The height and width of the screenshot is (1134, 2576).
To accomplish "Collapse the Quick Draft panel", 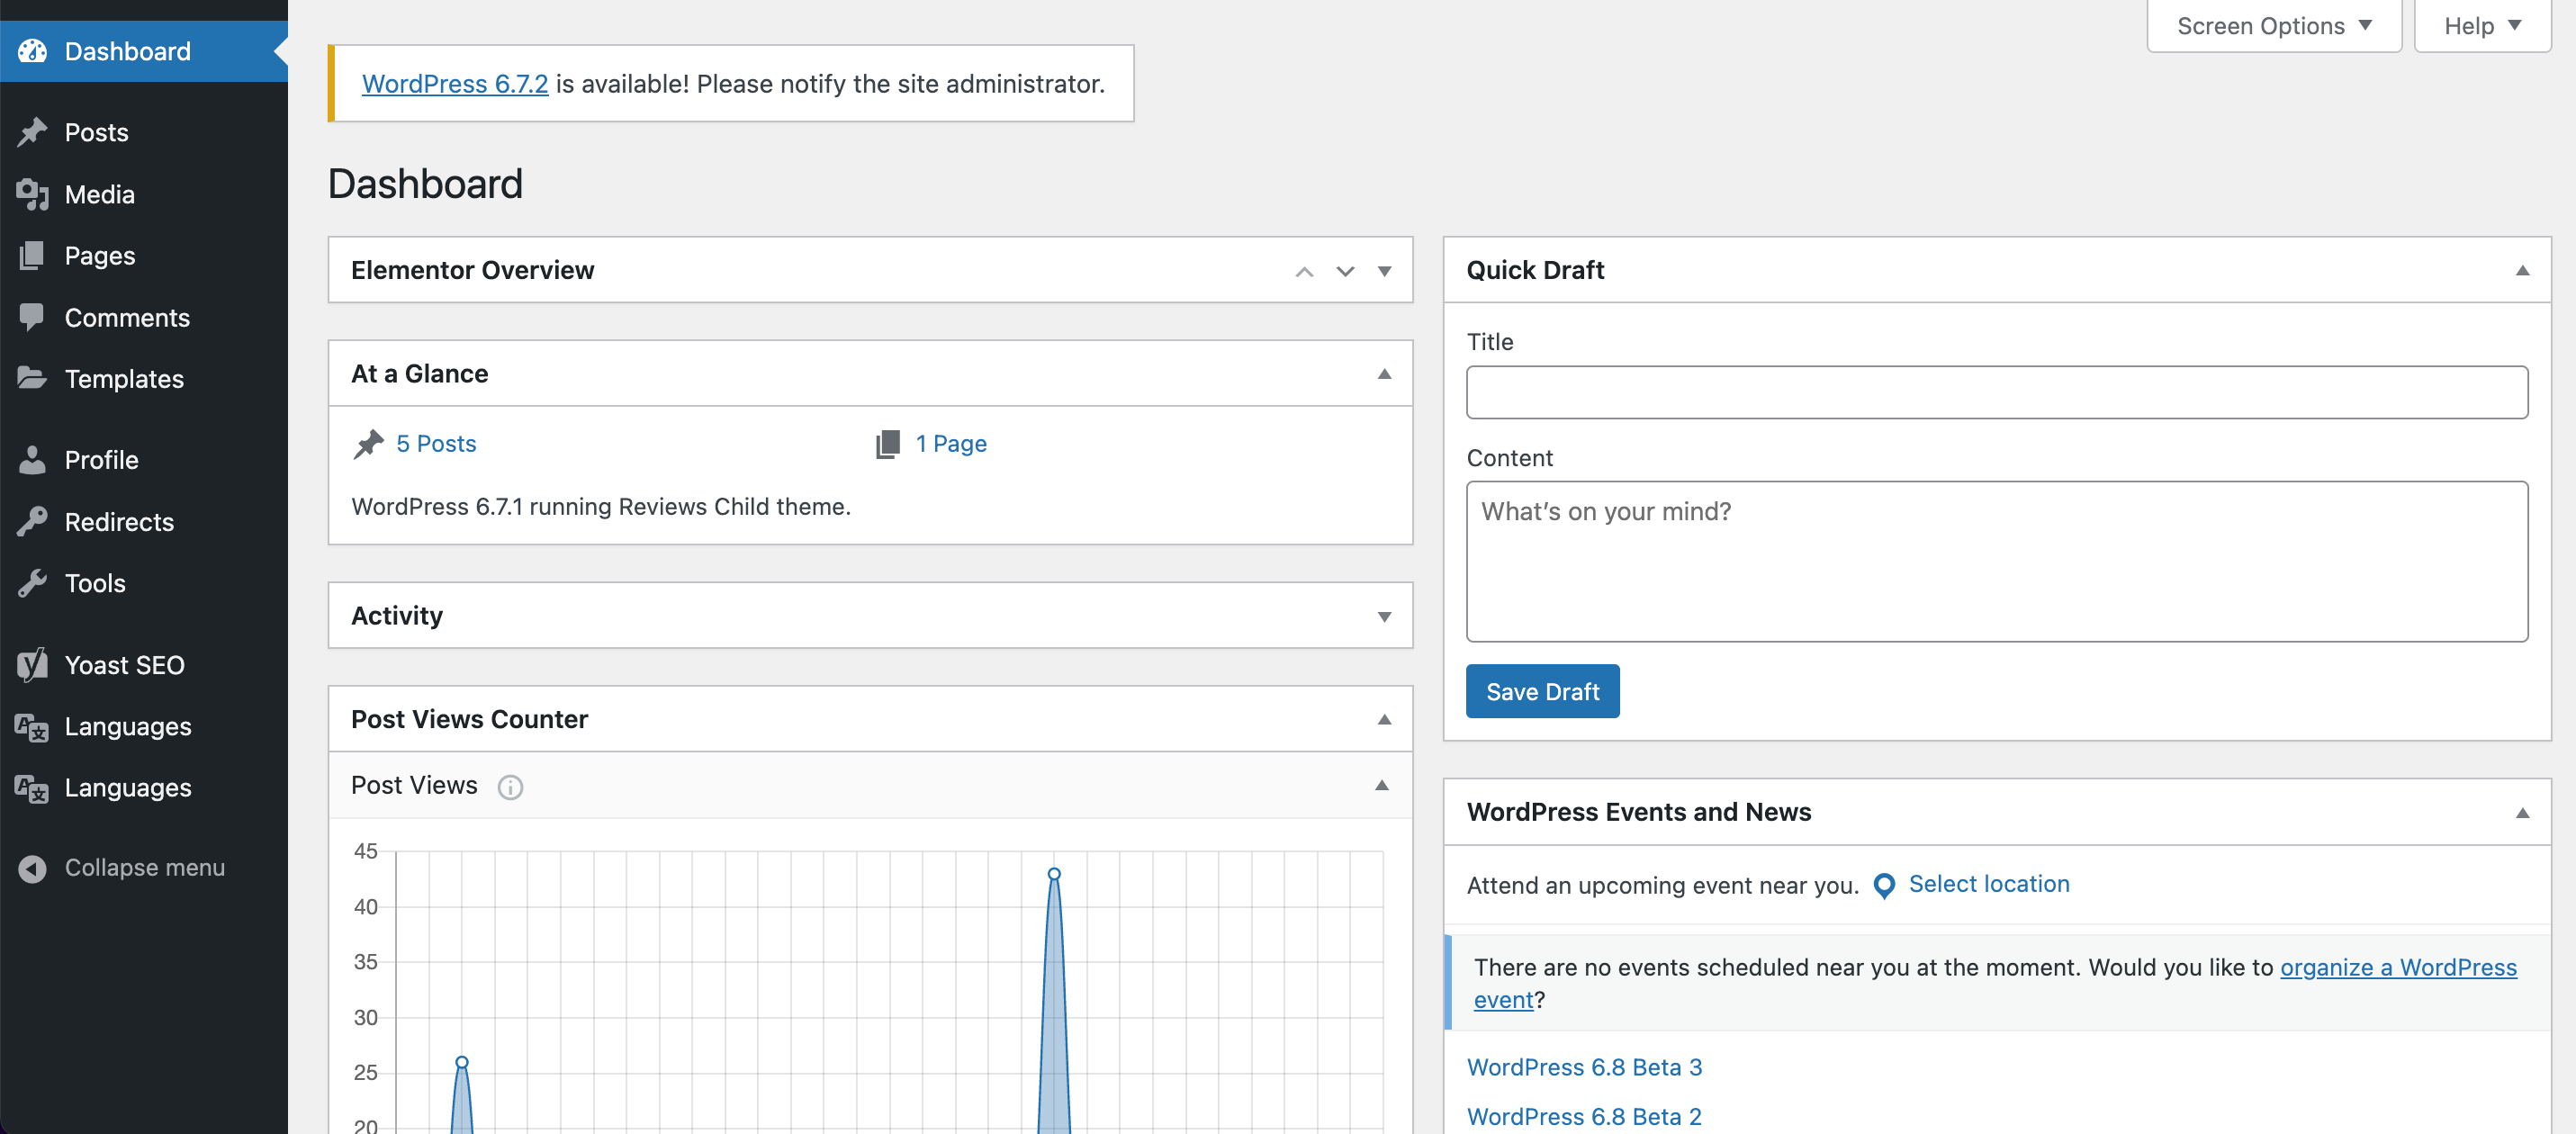I will coord(2521,270).
